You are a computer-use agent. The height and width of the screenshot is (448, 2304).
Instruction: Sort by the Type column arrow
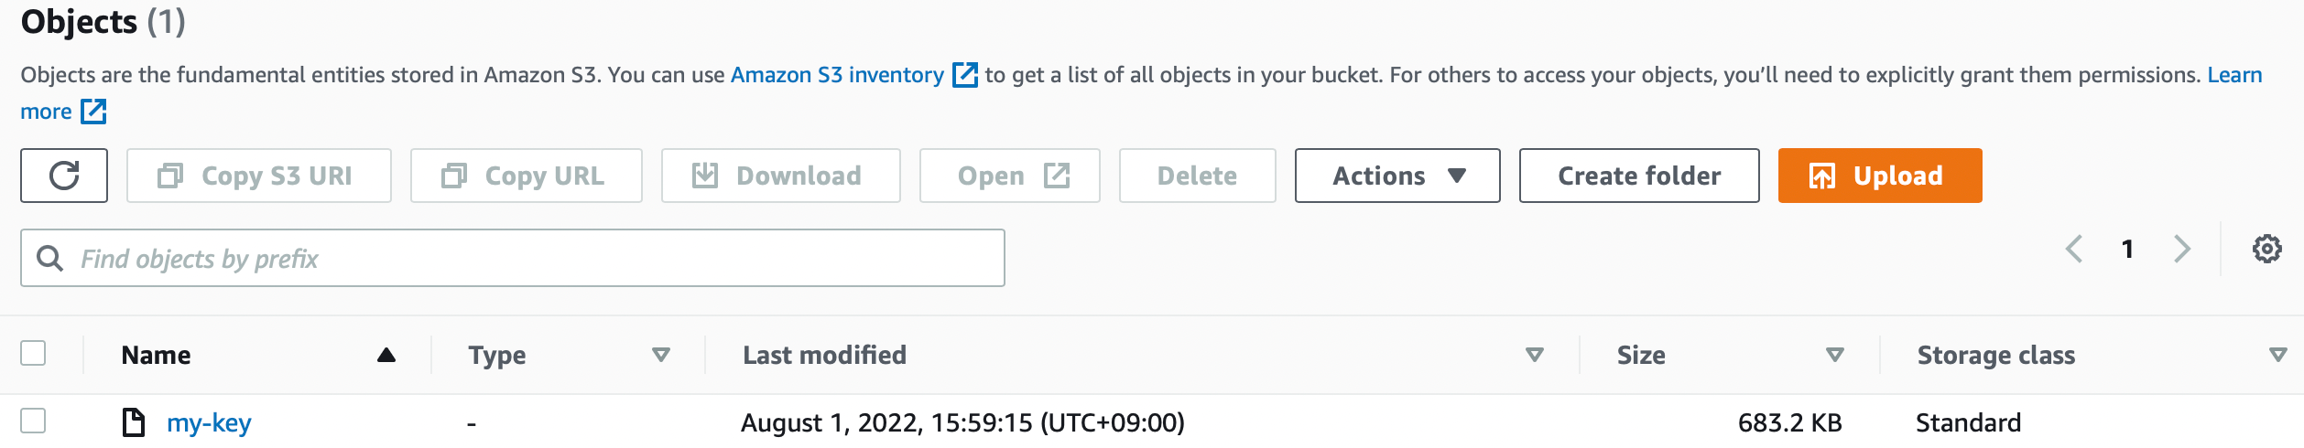pos(661,355)
